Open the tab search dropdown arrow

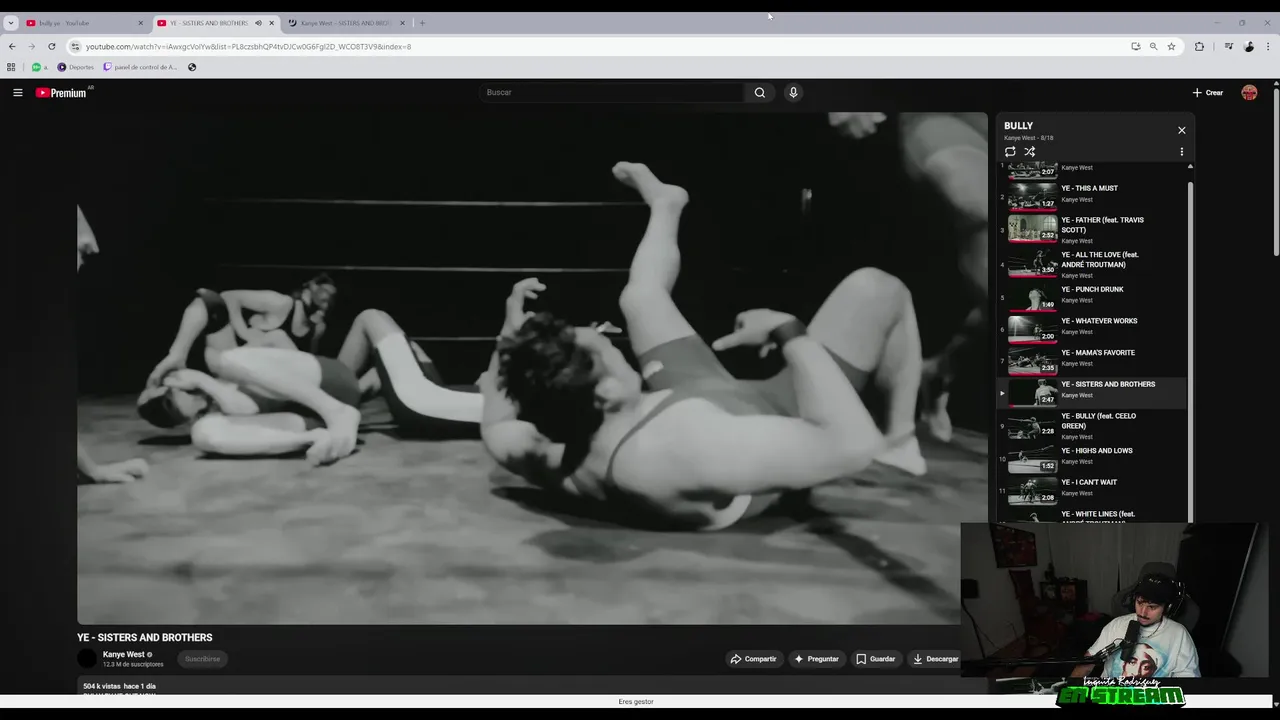[x=10, y=23]
